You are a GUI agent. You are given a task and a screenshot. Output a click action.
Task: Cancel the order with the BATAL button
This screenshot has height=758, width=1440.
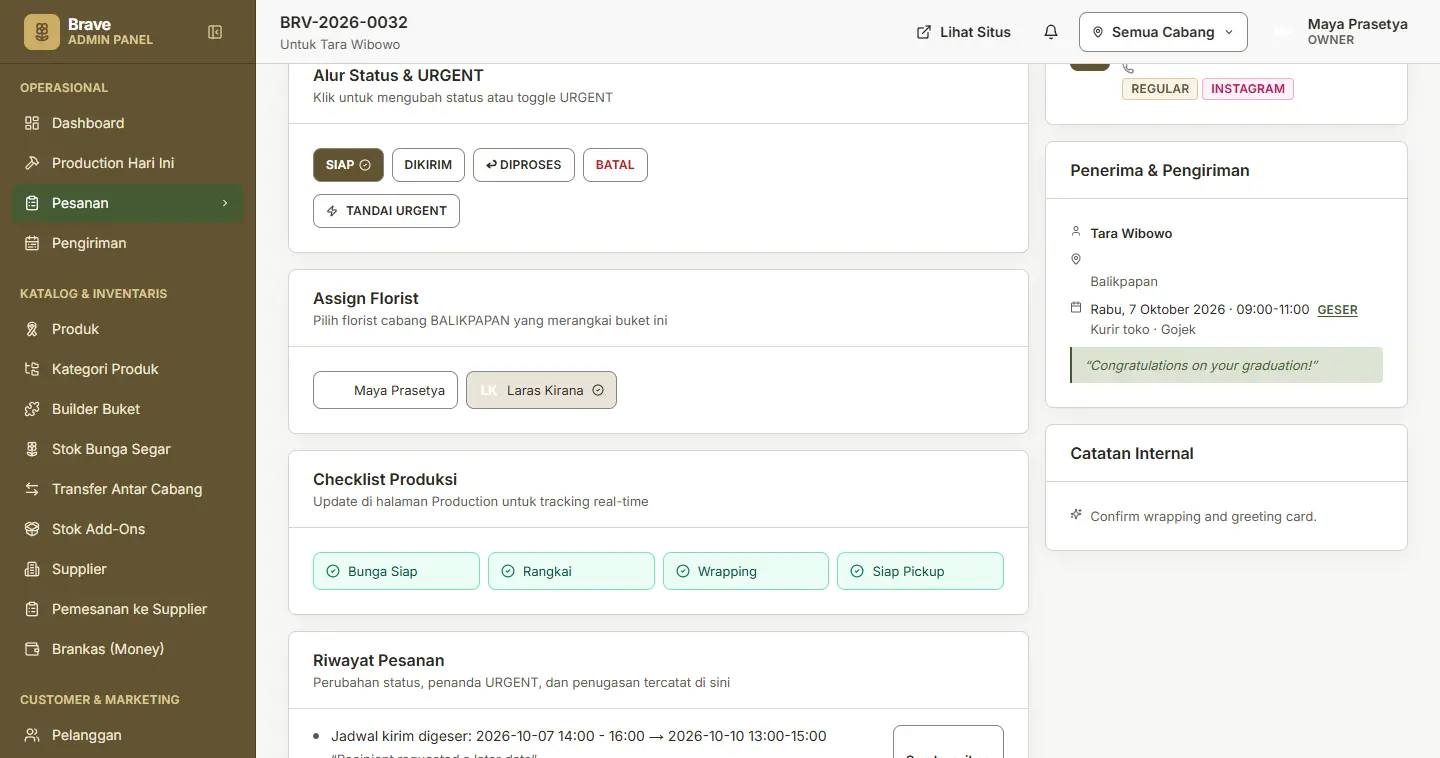pos(615,165)
